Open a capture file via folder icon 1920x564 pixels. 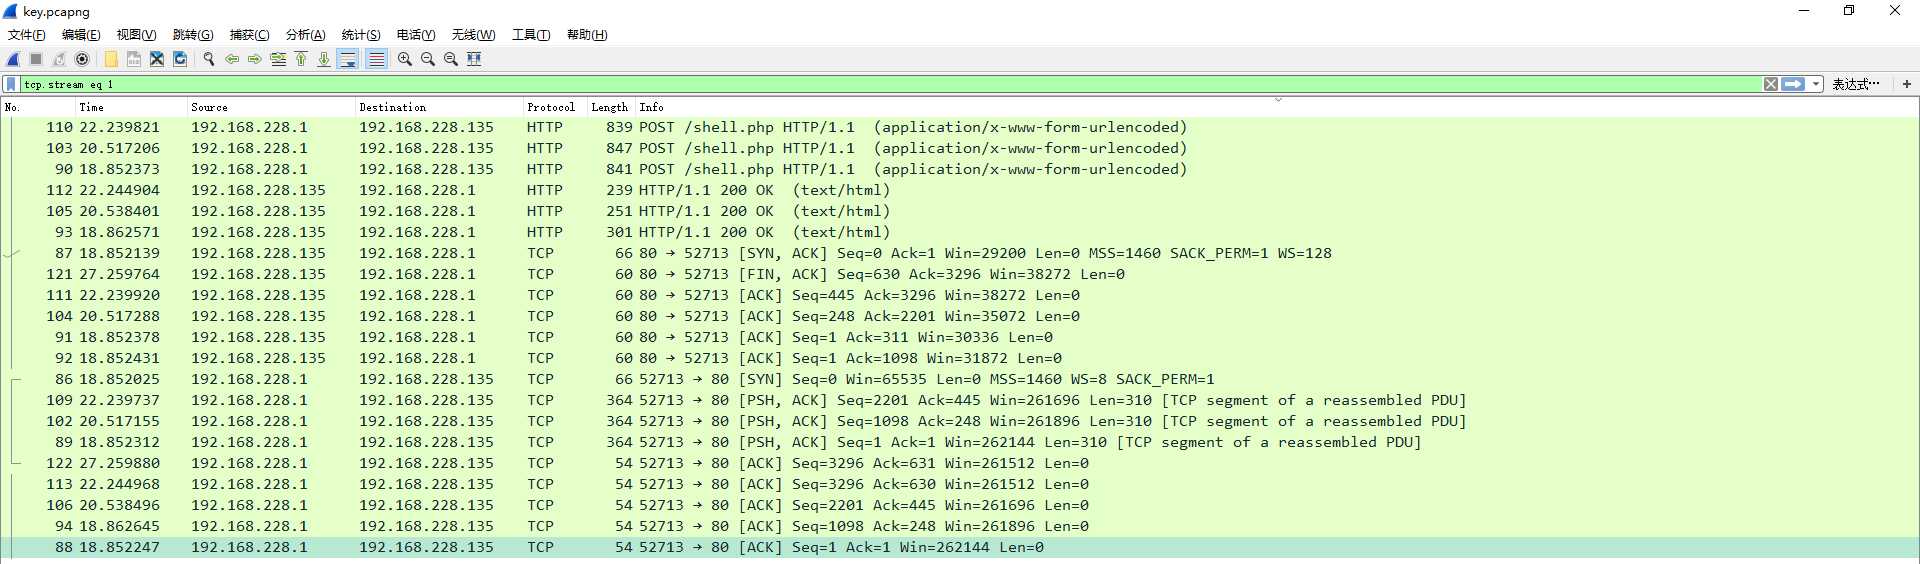pos(111,59)
